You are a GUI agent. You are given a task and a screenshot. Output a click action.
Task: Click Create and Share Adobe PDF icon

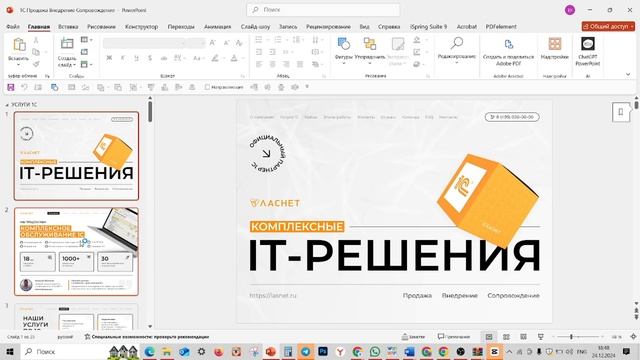click(x=508, y=44)
